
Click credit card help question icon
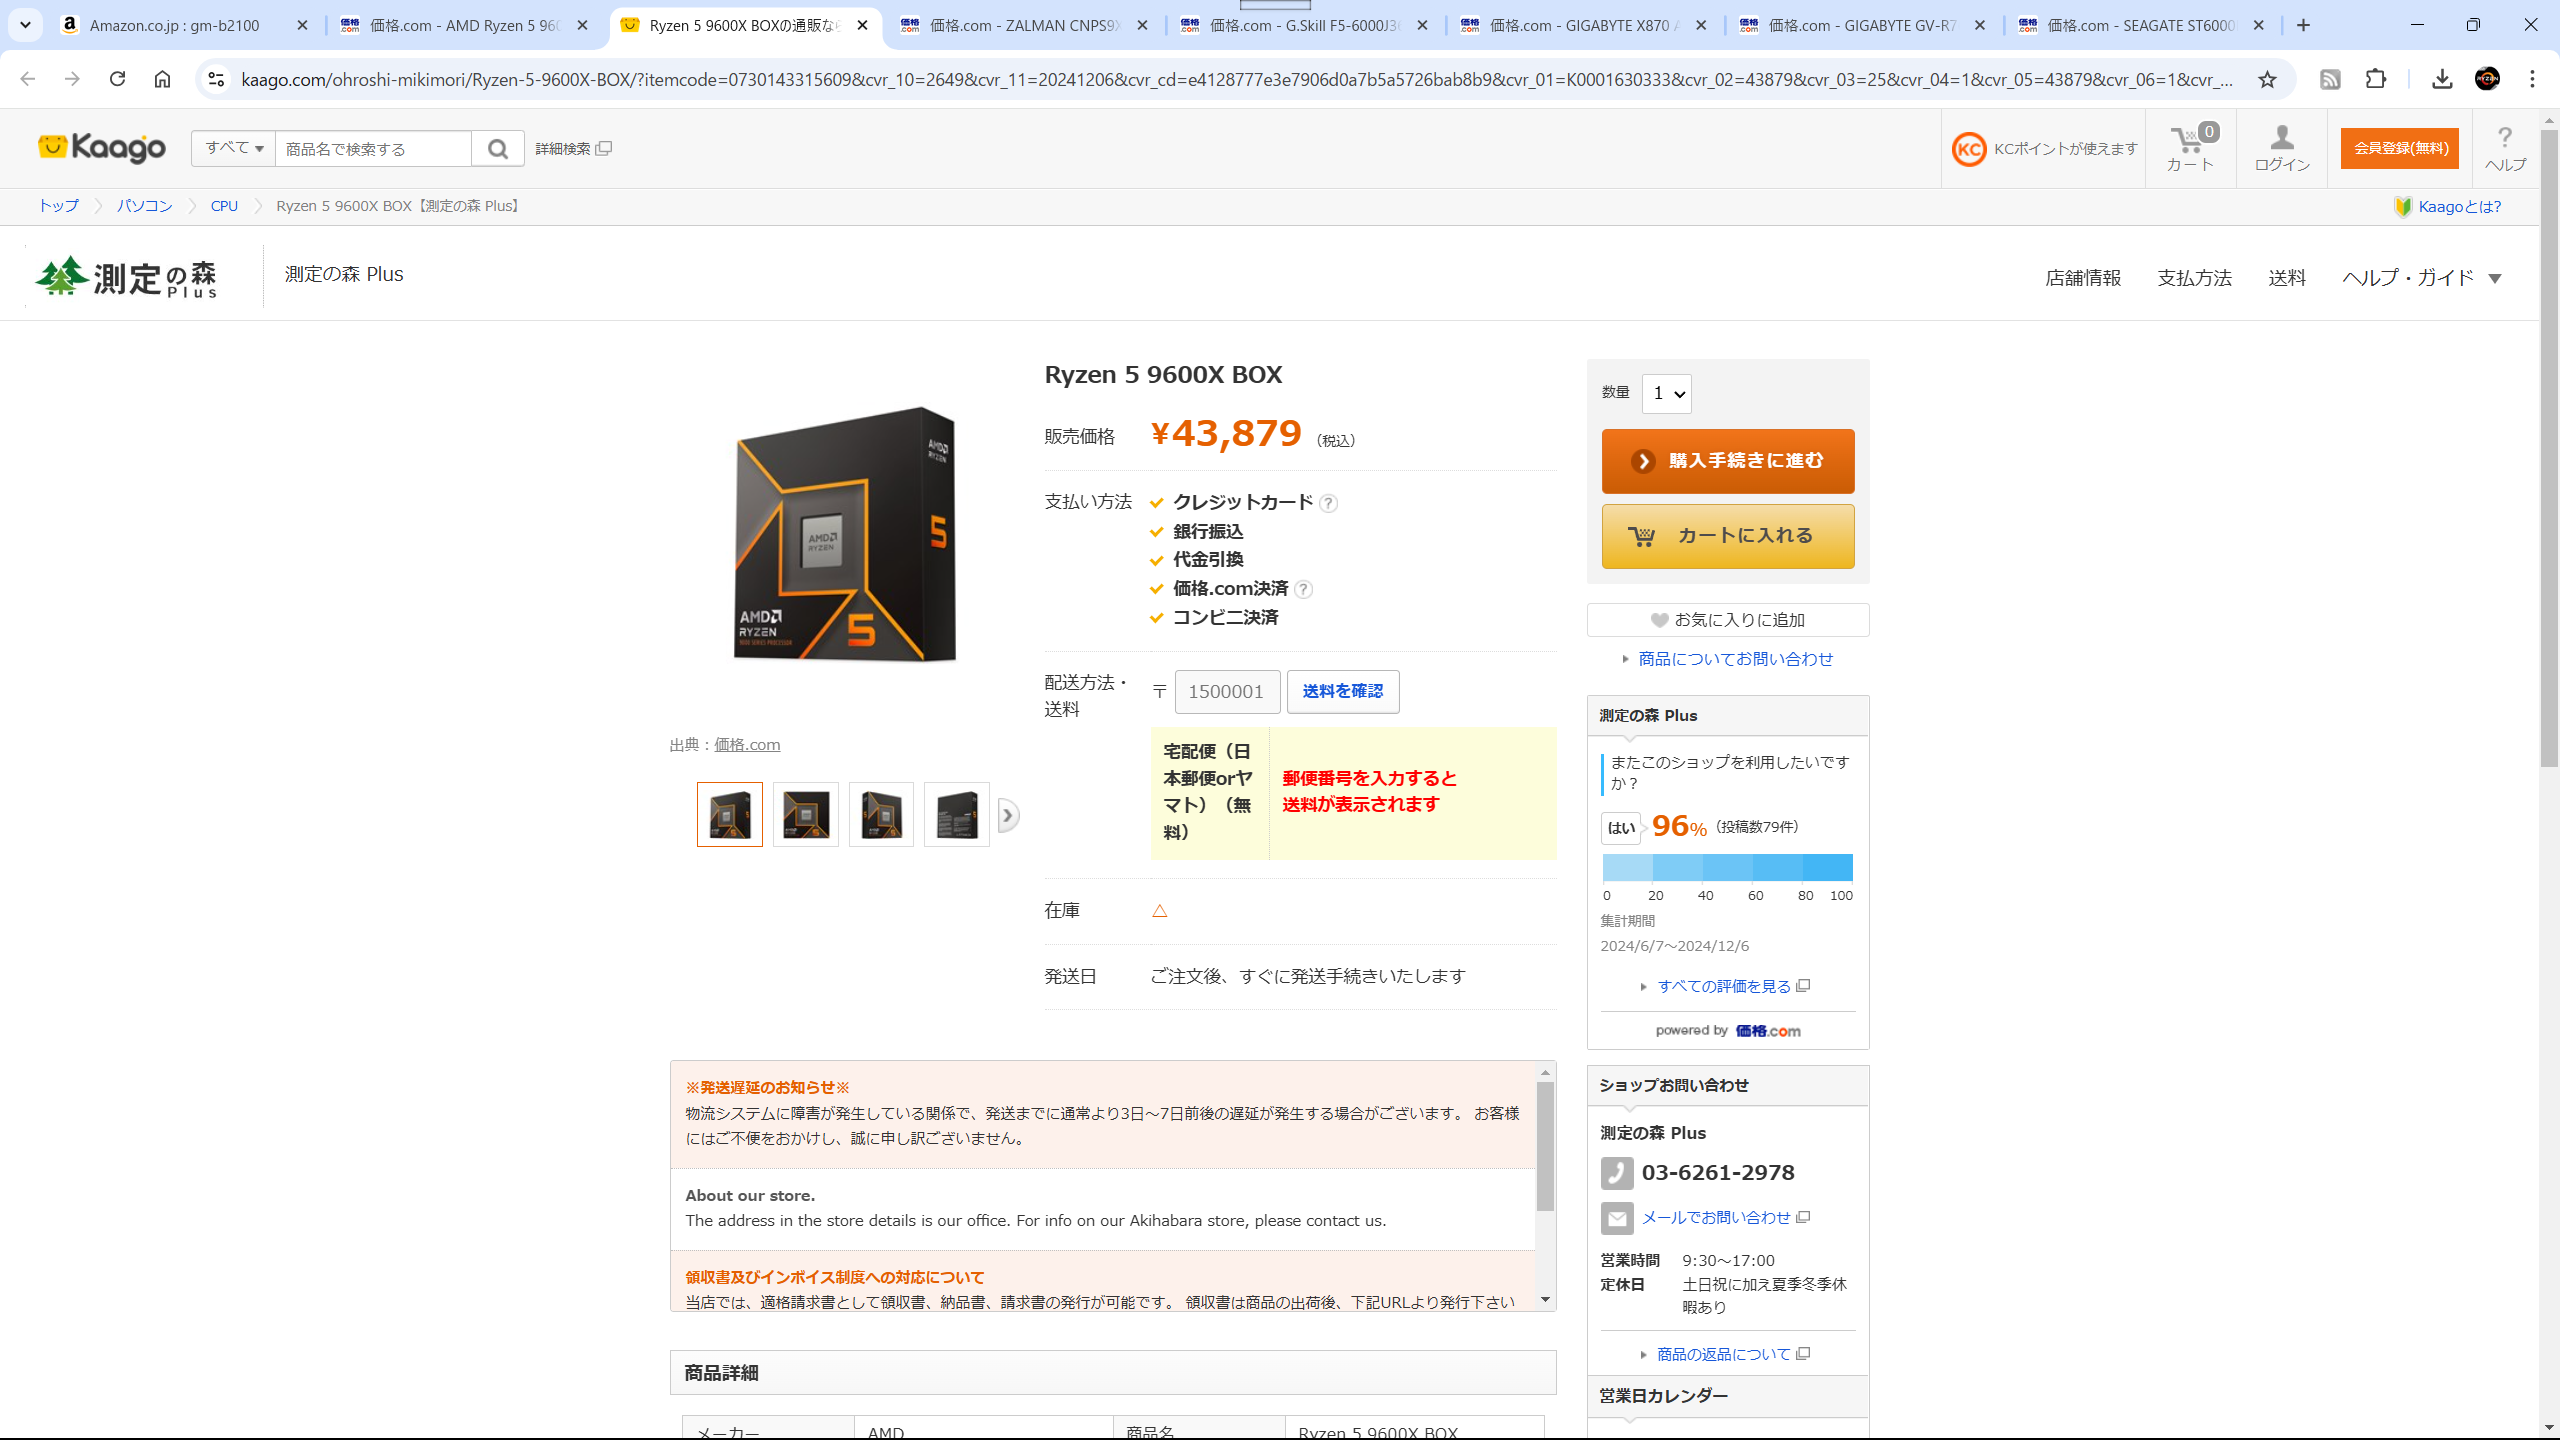click(x=1328, y=503)
